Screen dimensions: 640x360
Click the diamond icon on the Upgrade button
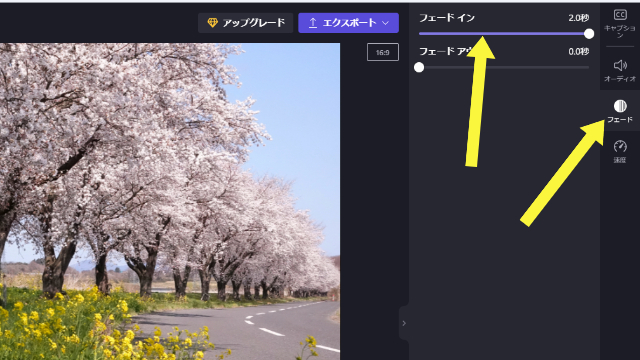(x=212, y=23)
